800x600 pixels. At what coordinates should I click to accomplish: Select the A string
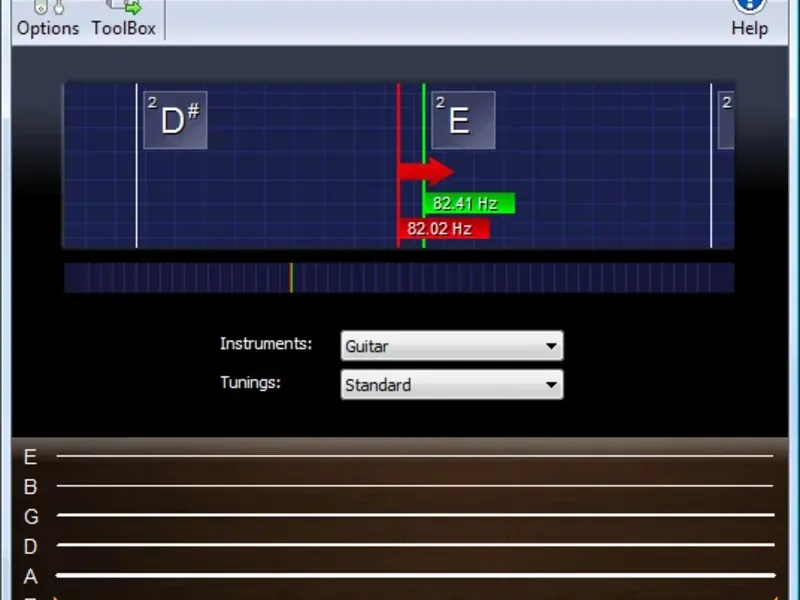[415, 575]
